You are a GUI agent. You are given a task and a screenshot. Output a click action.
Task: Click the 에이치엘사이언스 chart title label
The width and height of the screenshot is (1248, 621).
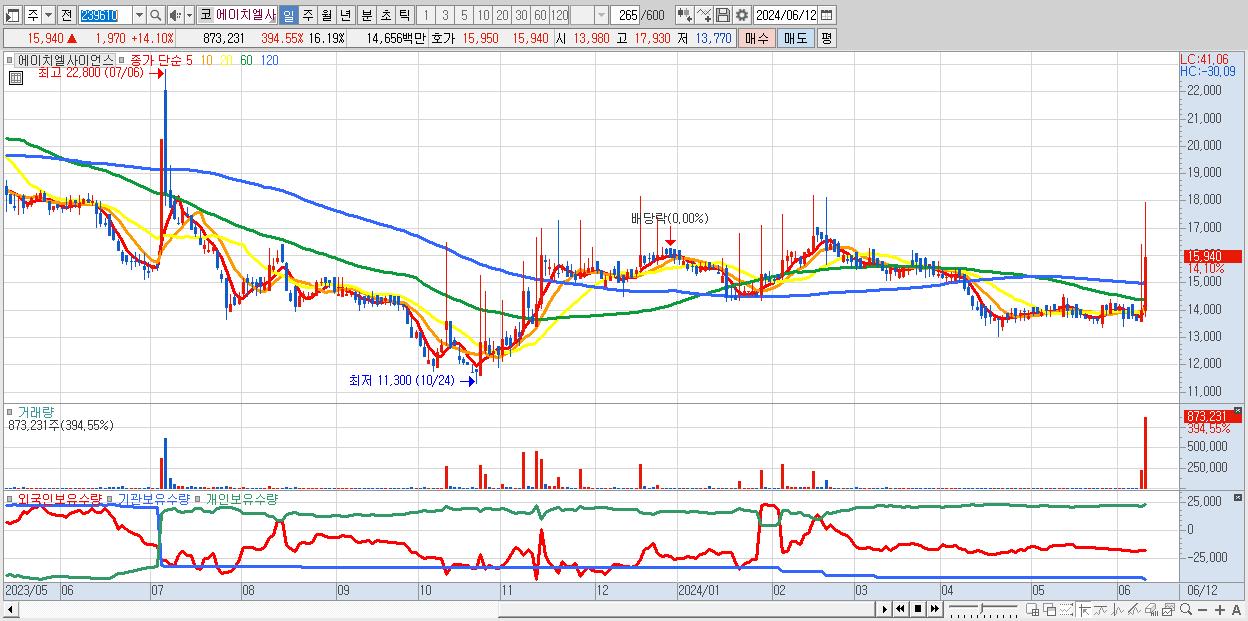click(x=66, y=60)
